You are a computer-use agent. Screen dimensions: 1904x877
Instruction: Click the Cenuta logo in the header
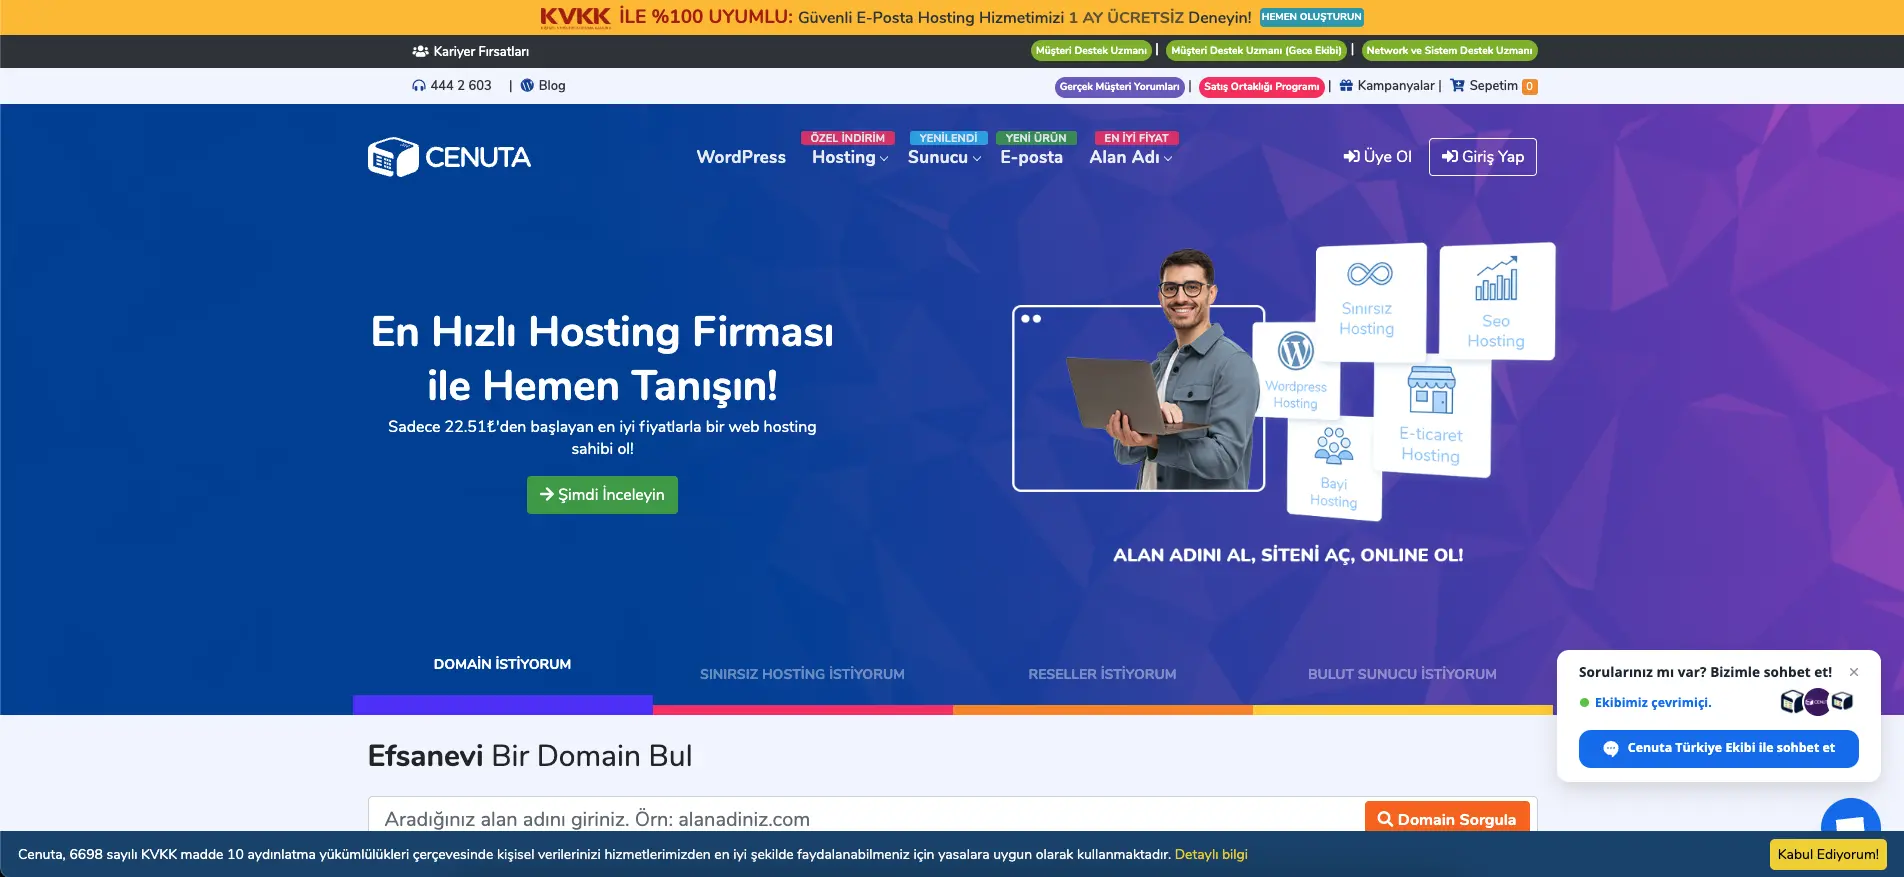coord(449,157)
